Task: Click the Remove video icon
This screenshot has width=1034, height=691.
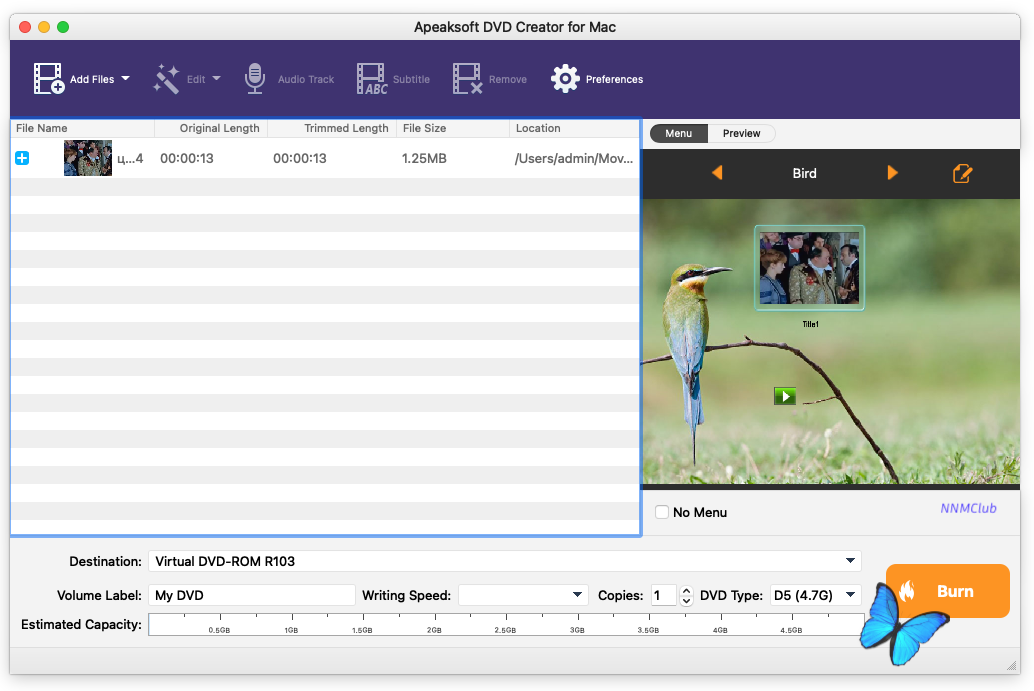Action: [467, 79]
